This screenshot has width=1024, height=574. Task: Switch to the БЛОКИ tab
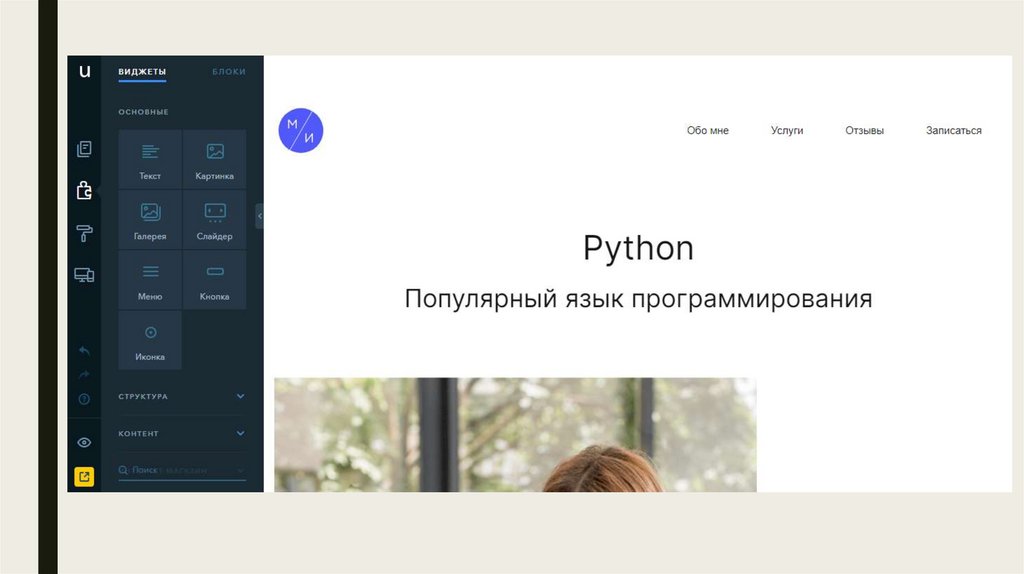click(x=229, y=72)
